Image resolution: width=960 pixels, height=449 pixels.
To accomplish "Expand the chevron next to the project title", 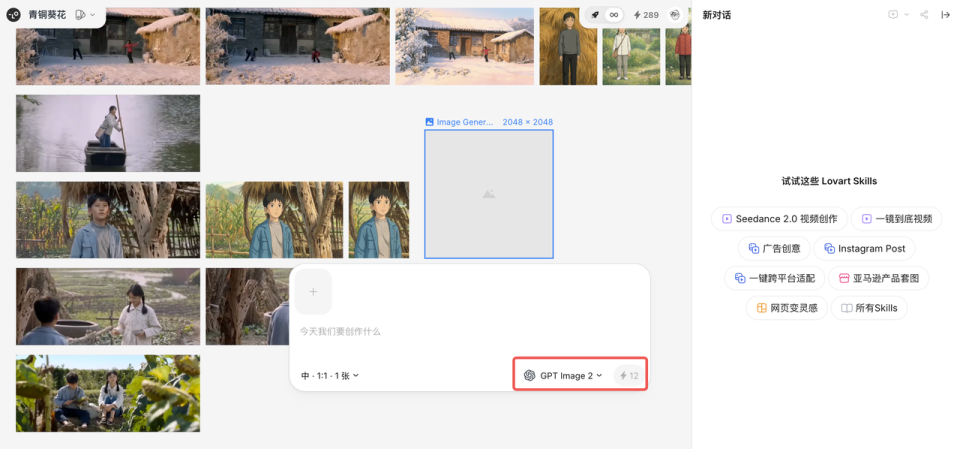I will pyautogui.click(x=92, y=15).
